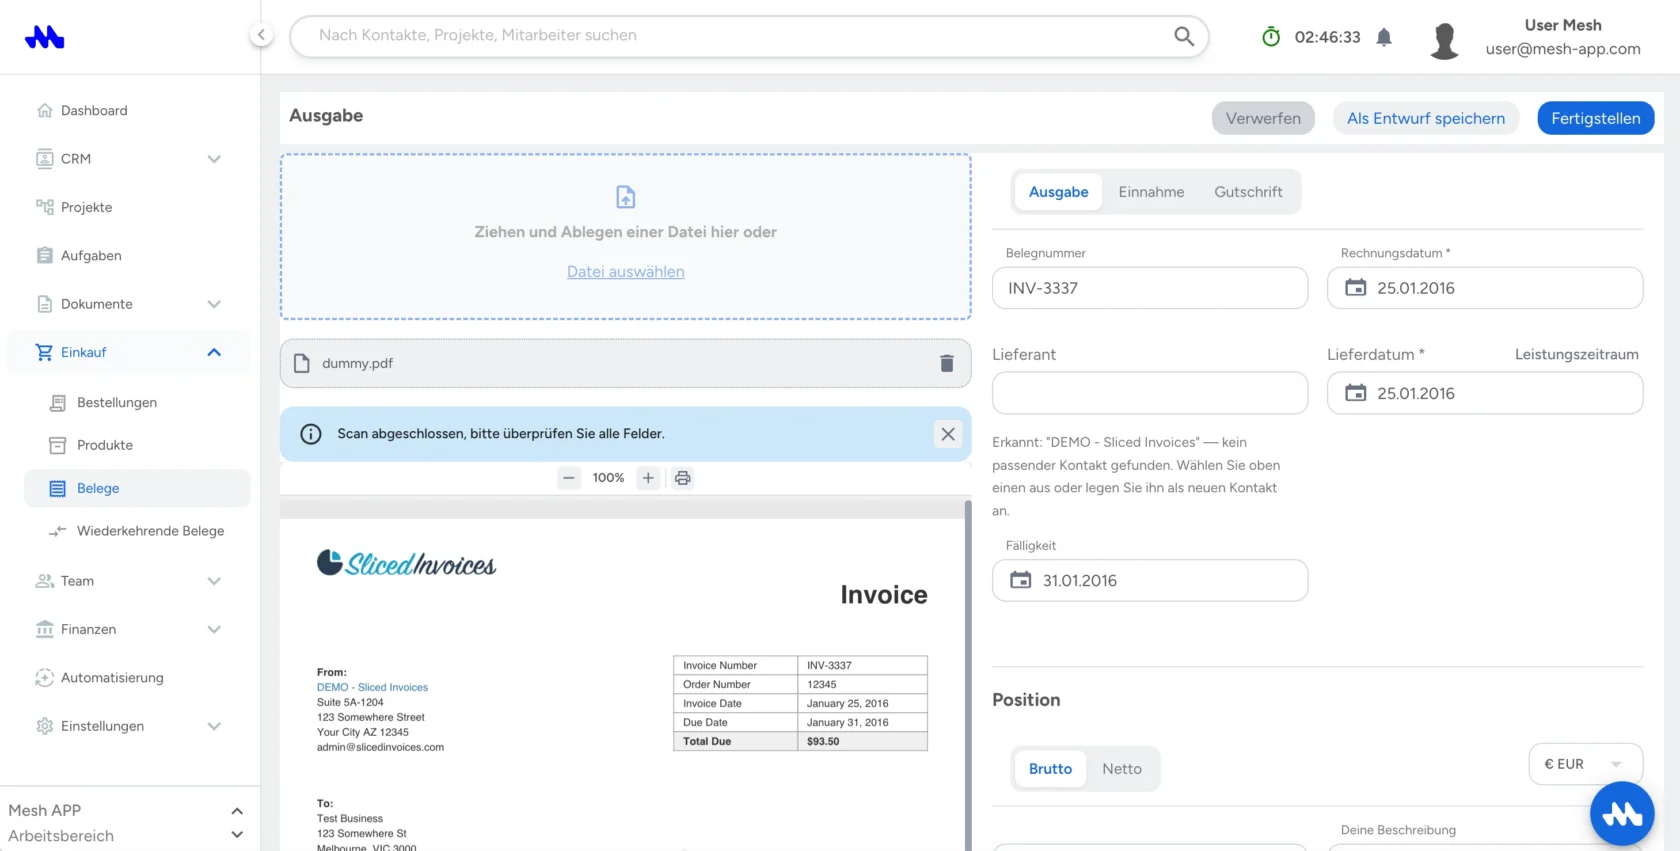This screenshot has width=1680, height=851.
Task: Click the file upload icon
Action: click(x=626, y=197)
